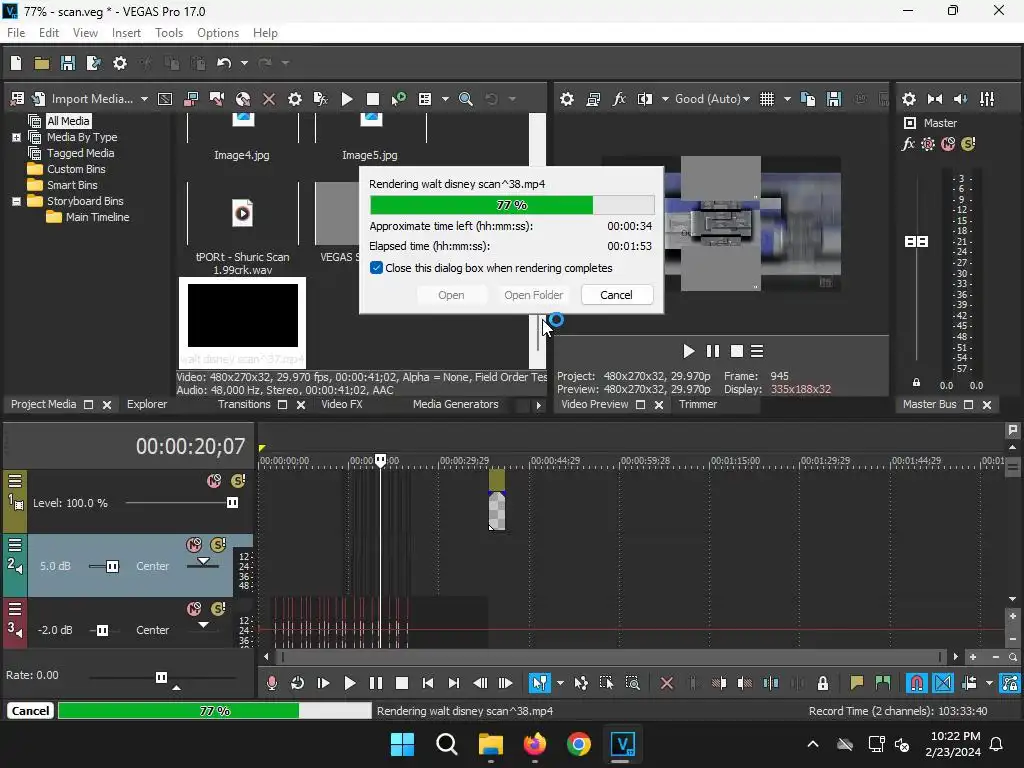The height and width of the screenshot is (768, 1024).
Task: Start media preview in Project Media toolbar
Action: (347, 99)
